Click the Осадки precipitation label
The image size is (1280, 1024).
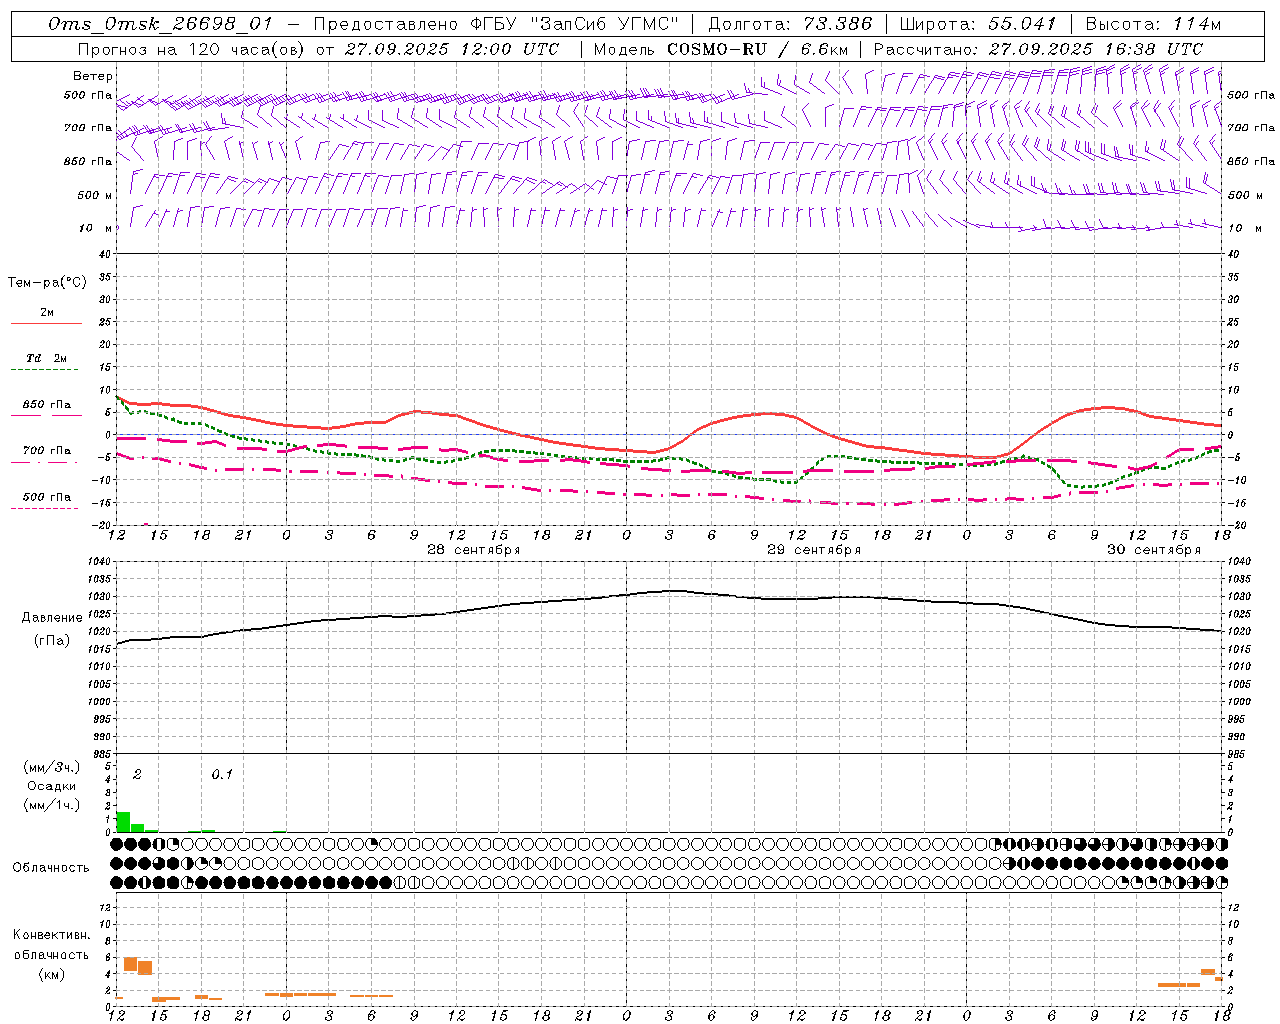[52, 786]
